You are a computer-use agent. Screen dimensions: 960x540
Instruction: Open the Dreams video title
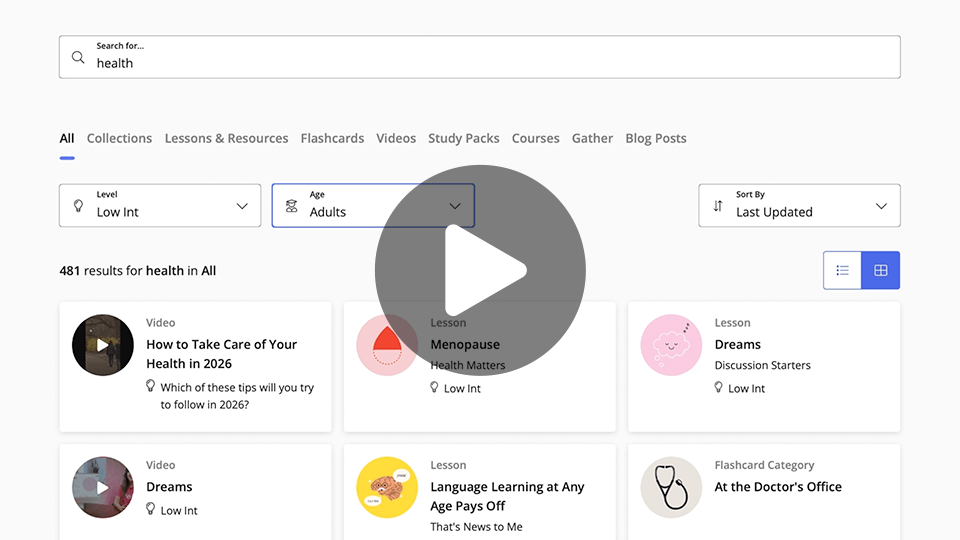169,487
